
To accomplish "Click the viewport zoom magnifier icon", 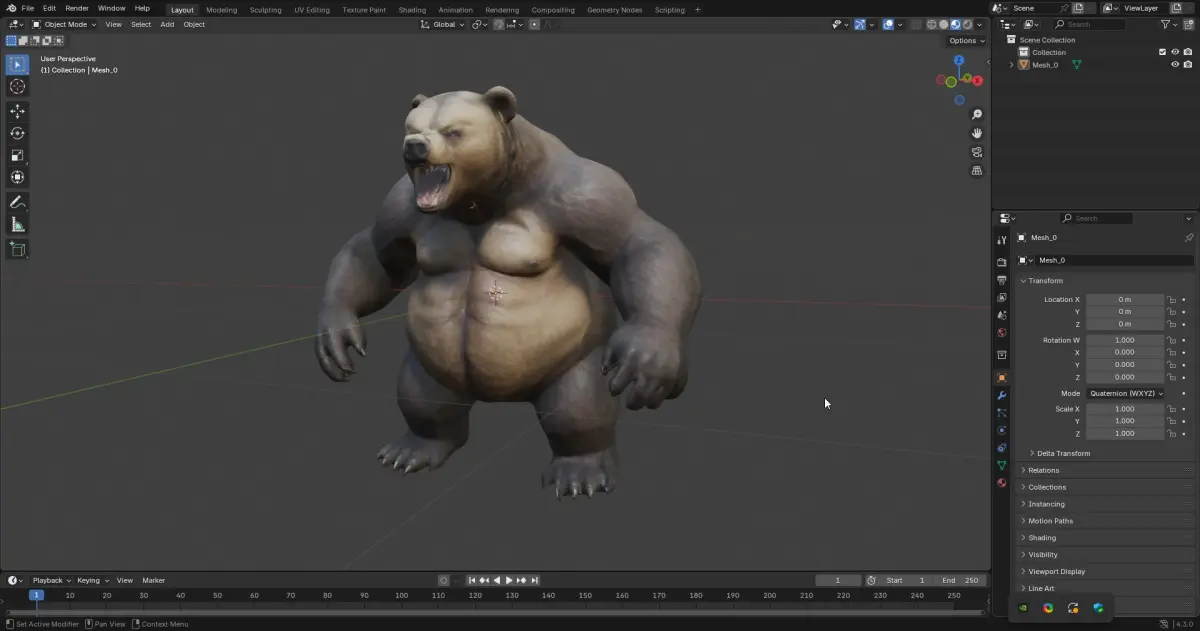I will tap(977, 114).
